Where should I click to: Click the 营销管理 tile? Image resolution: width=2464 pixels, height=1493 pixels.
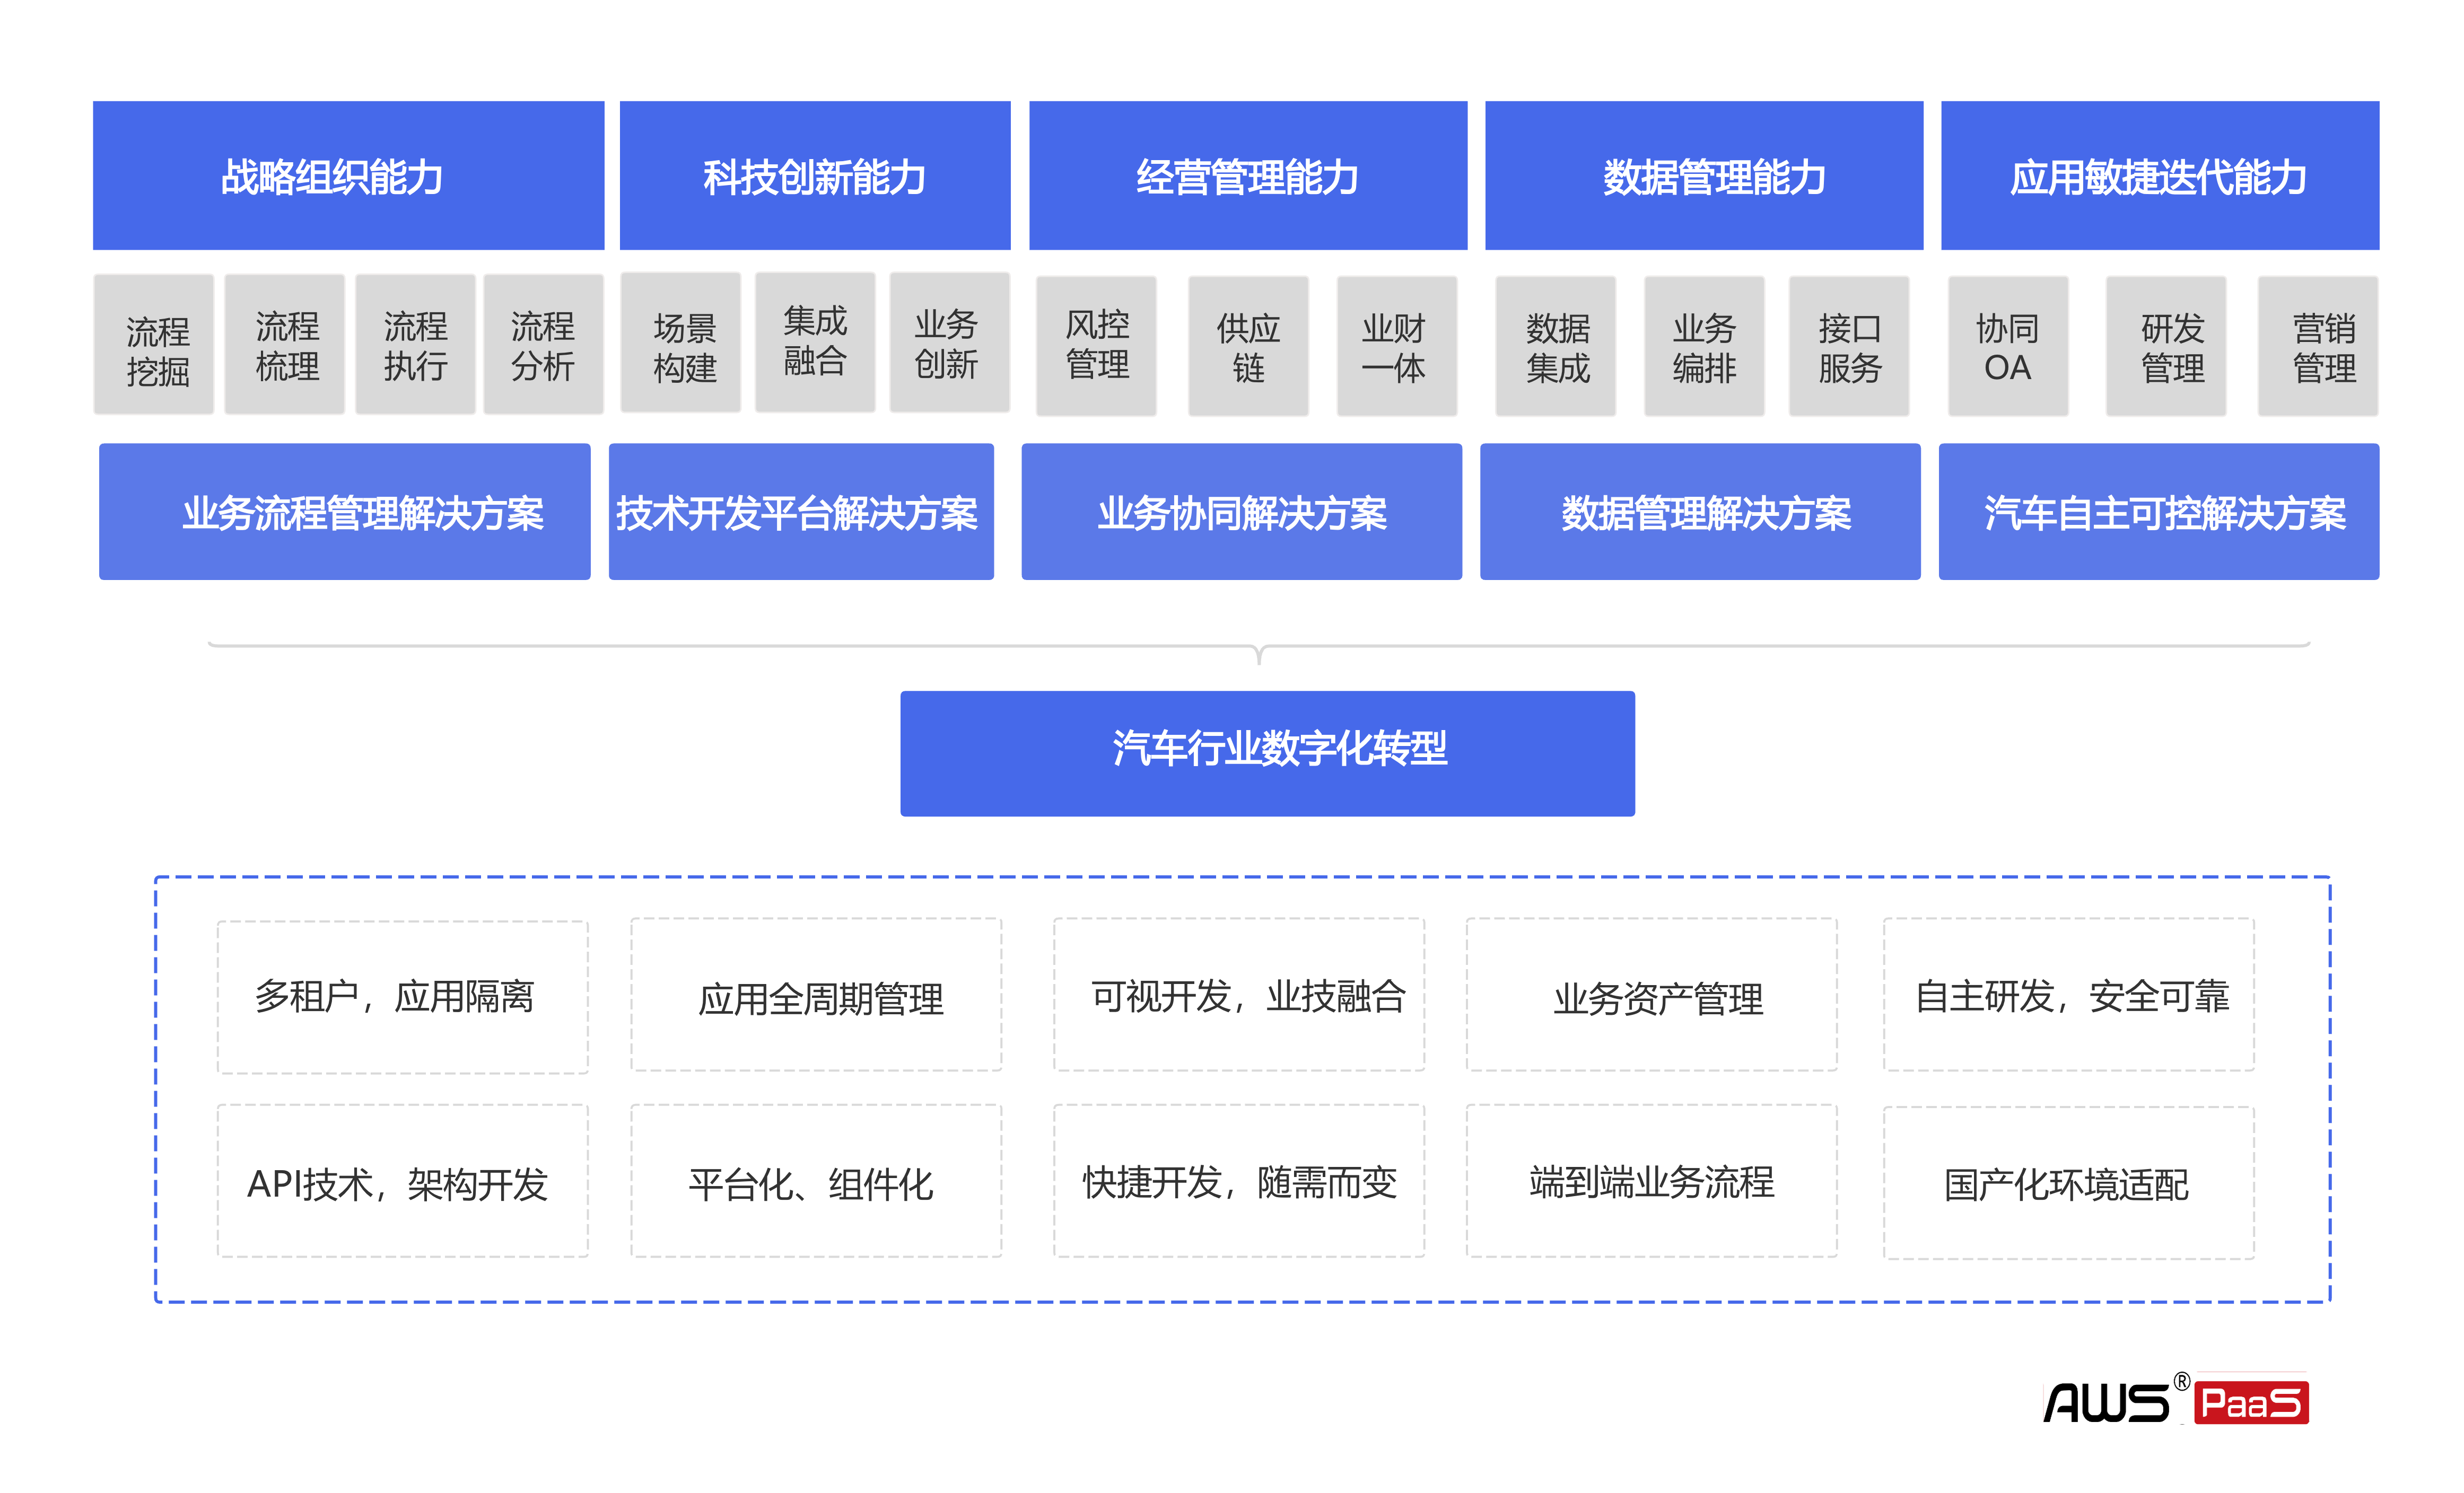(2319, 346)
